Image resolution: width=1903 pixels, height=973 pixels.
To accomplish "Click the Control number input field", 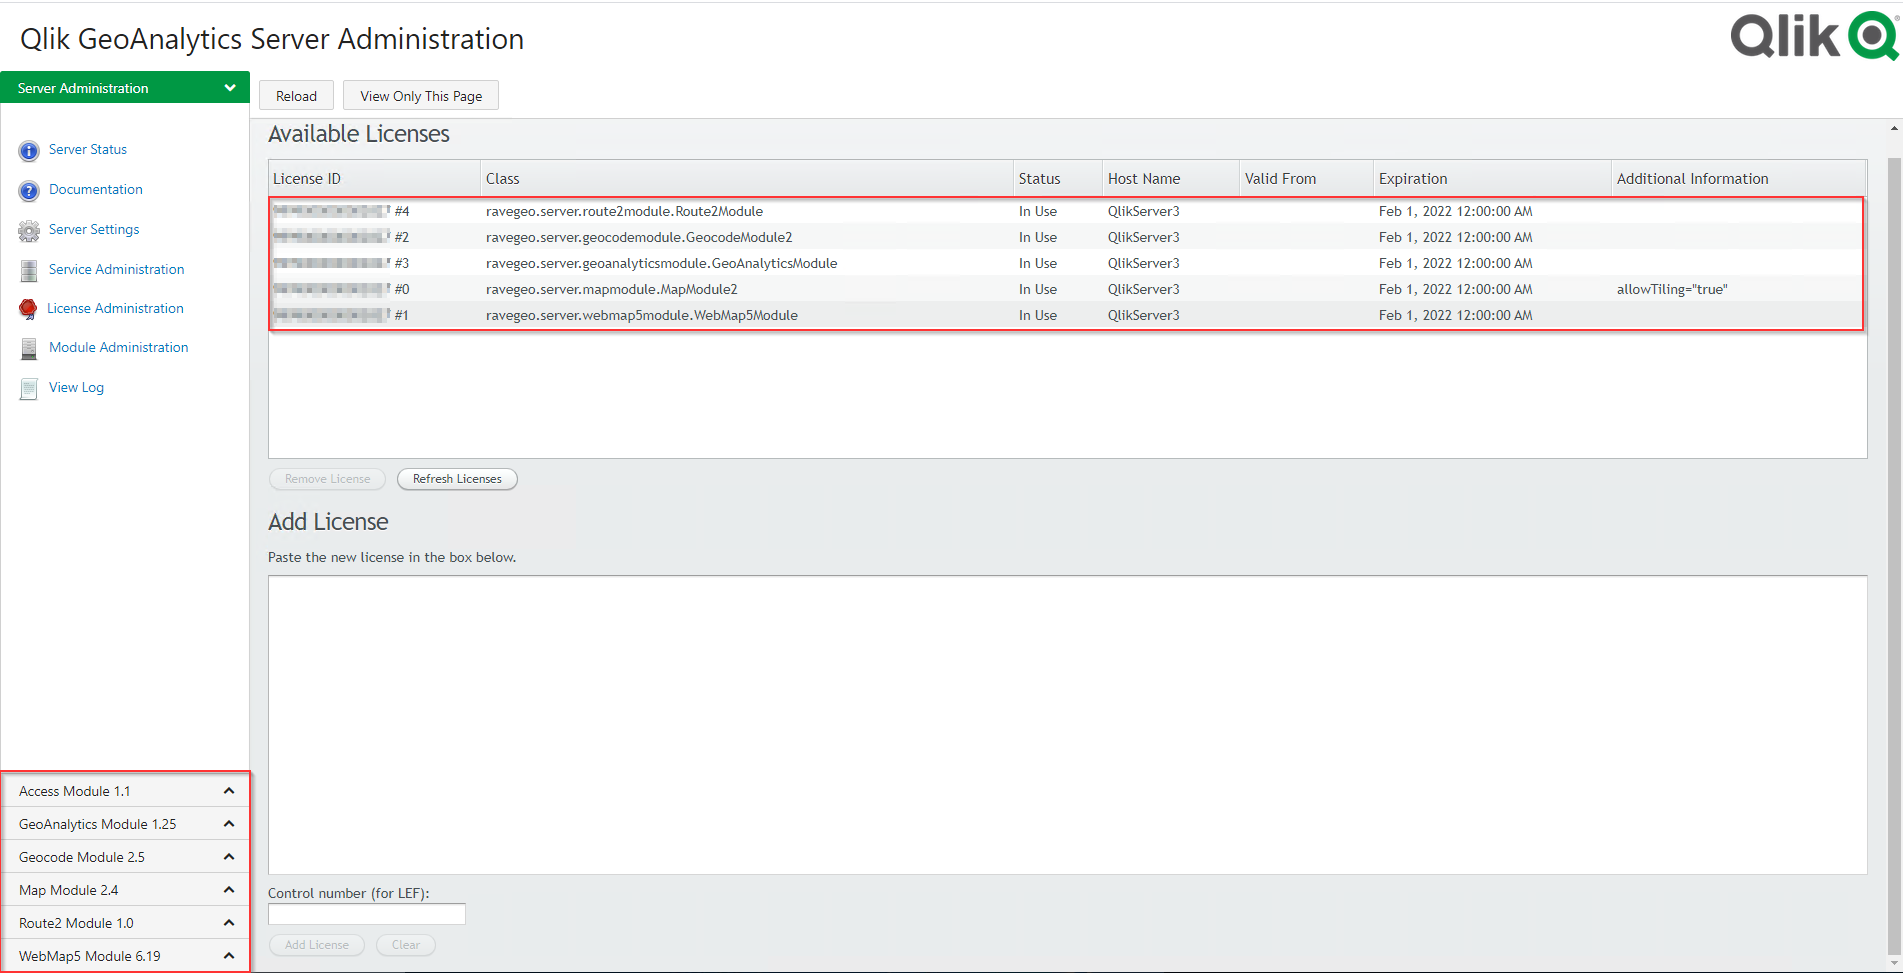I will pyautogui.click(x=367, y=914).
